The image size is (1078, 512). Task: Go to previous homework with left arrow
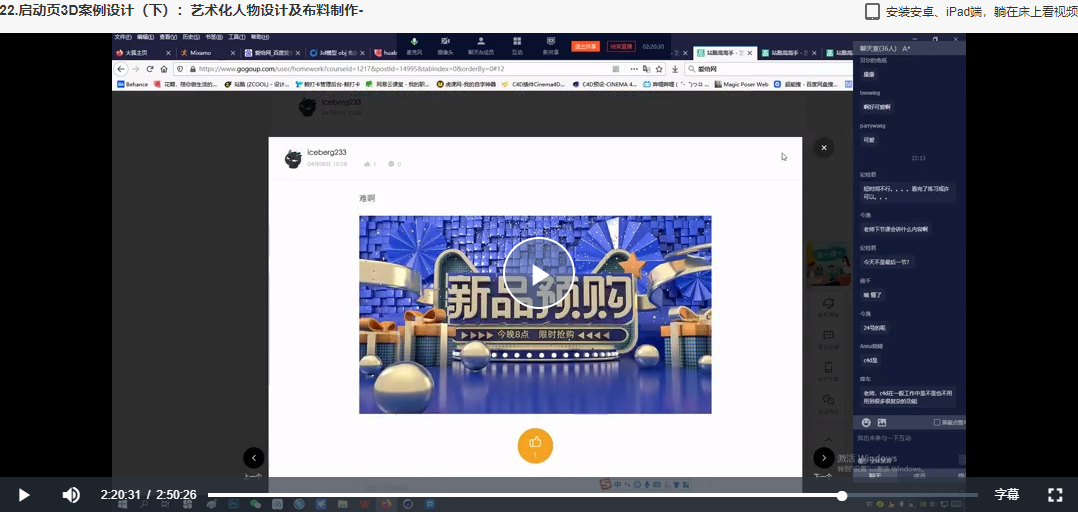point(254,458)
